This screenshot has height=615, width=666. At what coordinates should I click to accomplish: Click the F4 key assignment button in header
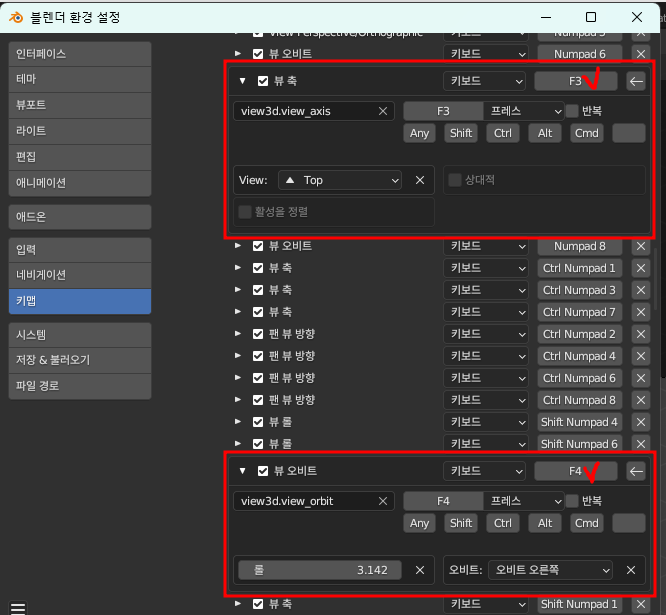(576, 471)
